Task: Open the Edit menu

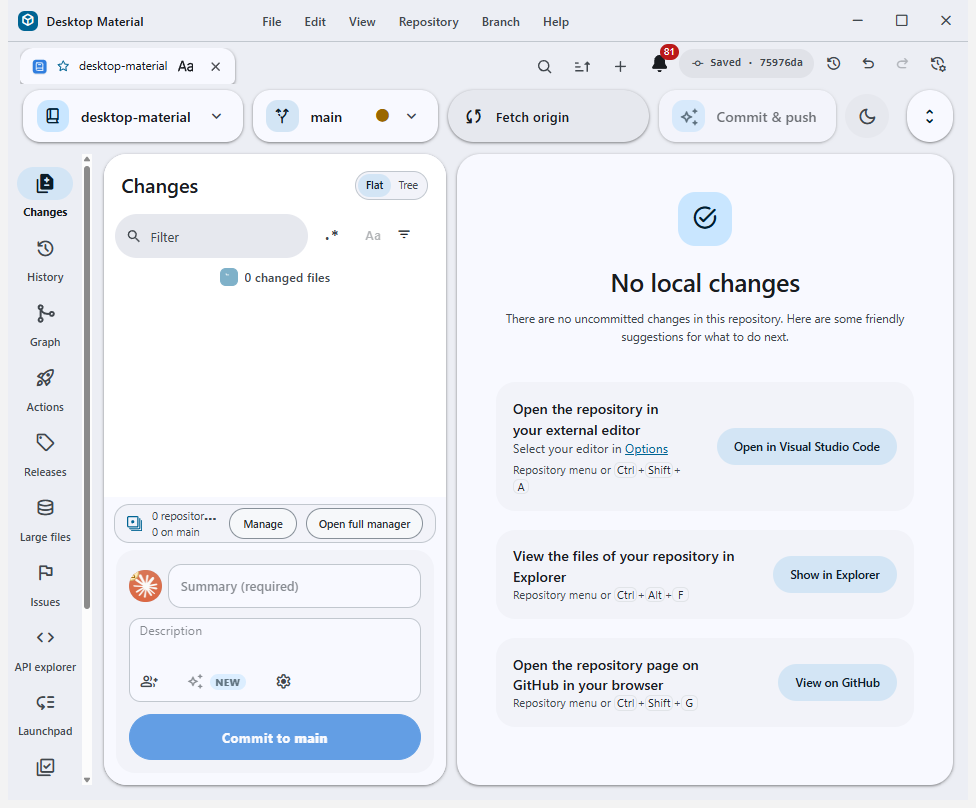Action: pos(315,22)
